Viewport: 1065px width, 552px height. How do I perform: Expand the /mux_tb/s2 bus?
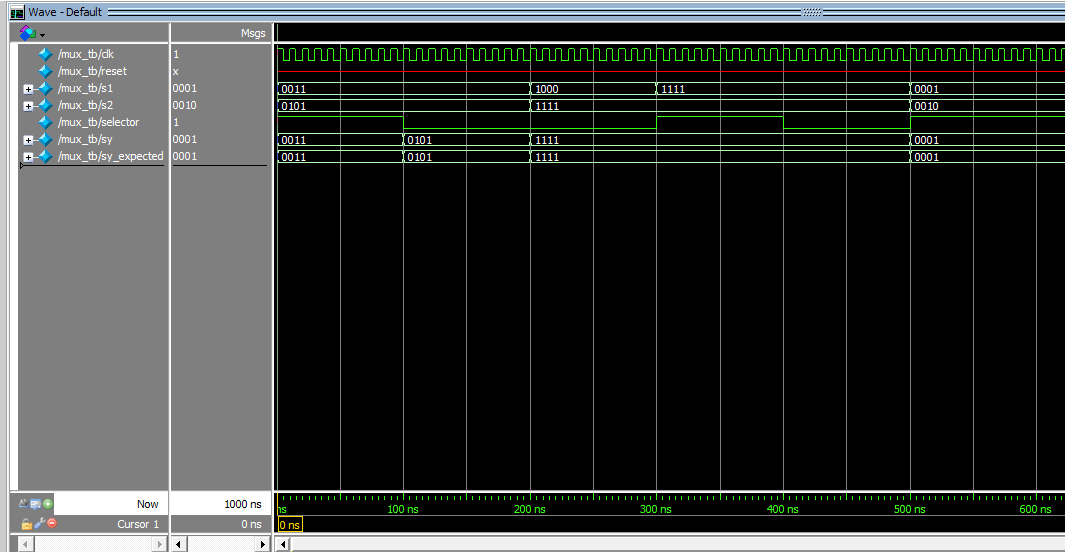(x=28, y=106)
